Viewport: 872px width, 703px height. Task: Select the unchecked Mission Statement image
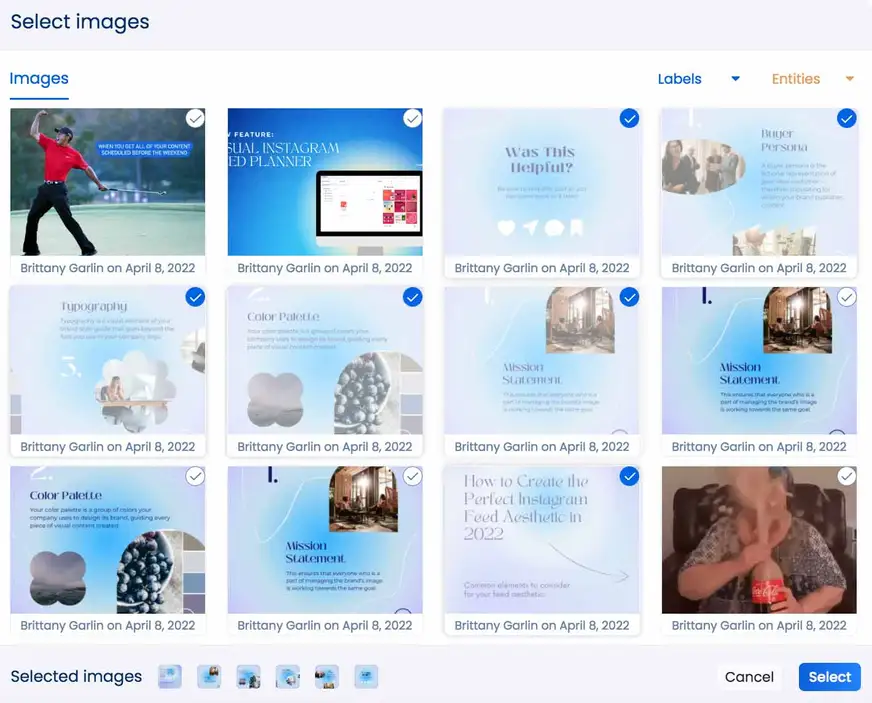point(847,297)
